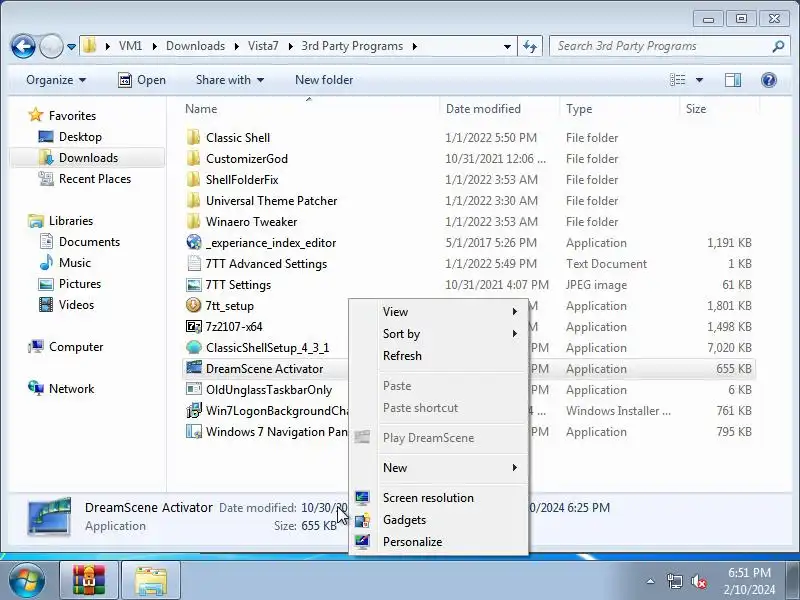This screenshot has height=600, width=800.
Task: Choose Refresh from the context menu
Action: click(439, 356)
